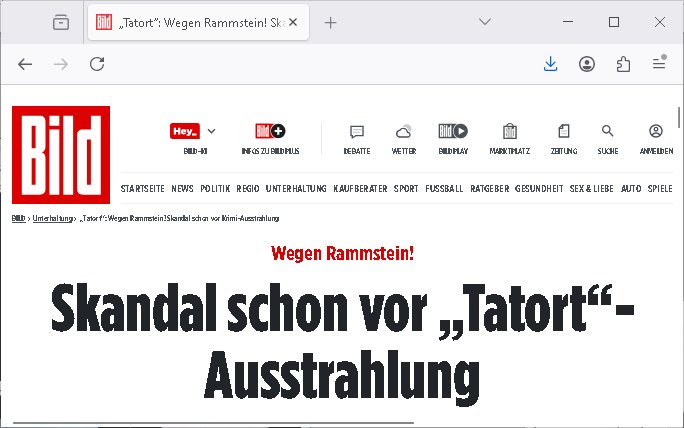Open a new browser tab
This screenshot has height=428, width=684.
[331, 22]
